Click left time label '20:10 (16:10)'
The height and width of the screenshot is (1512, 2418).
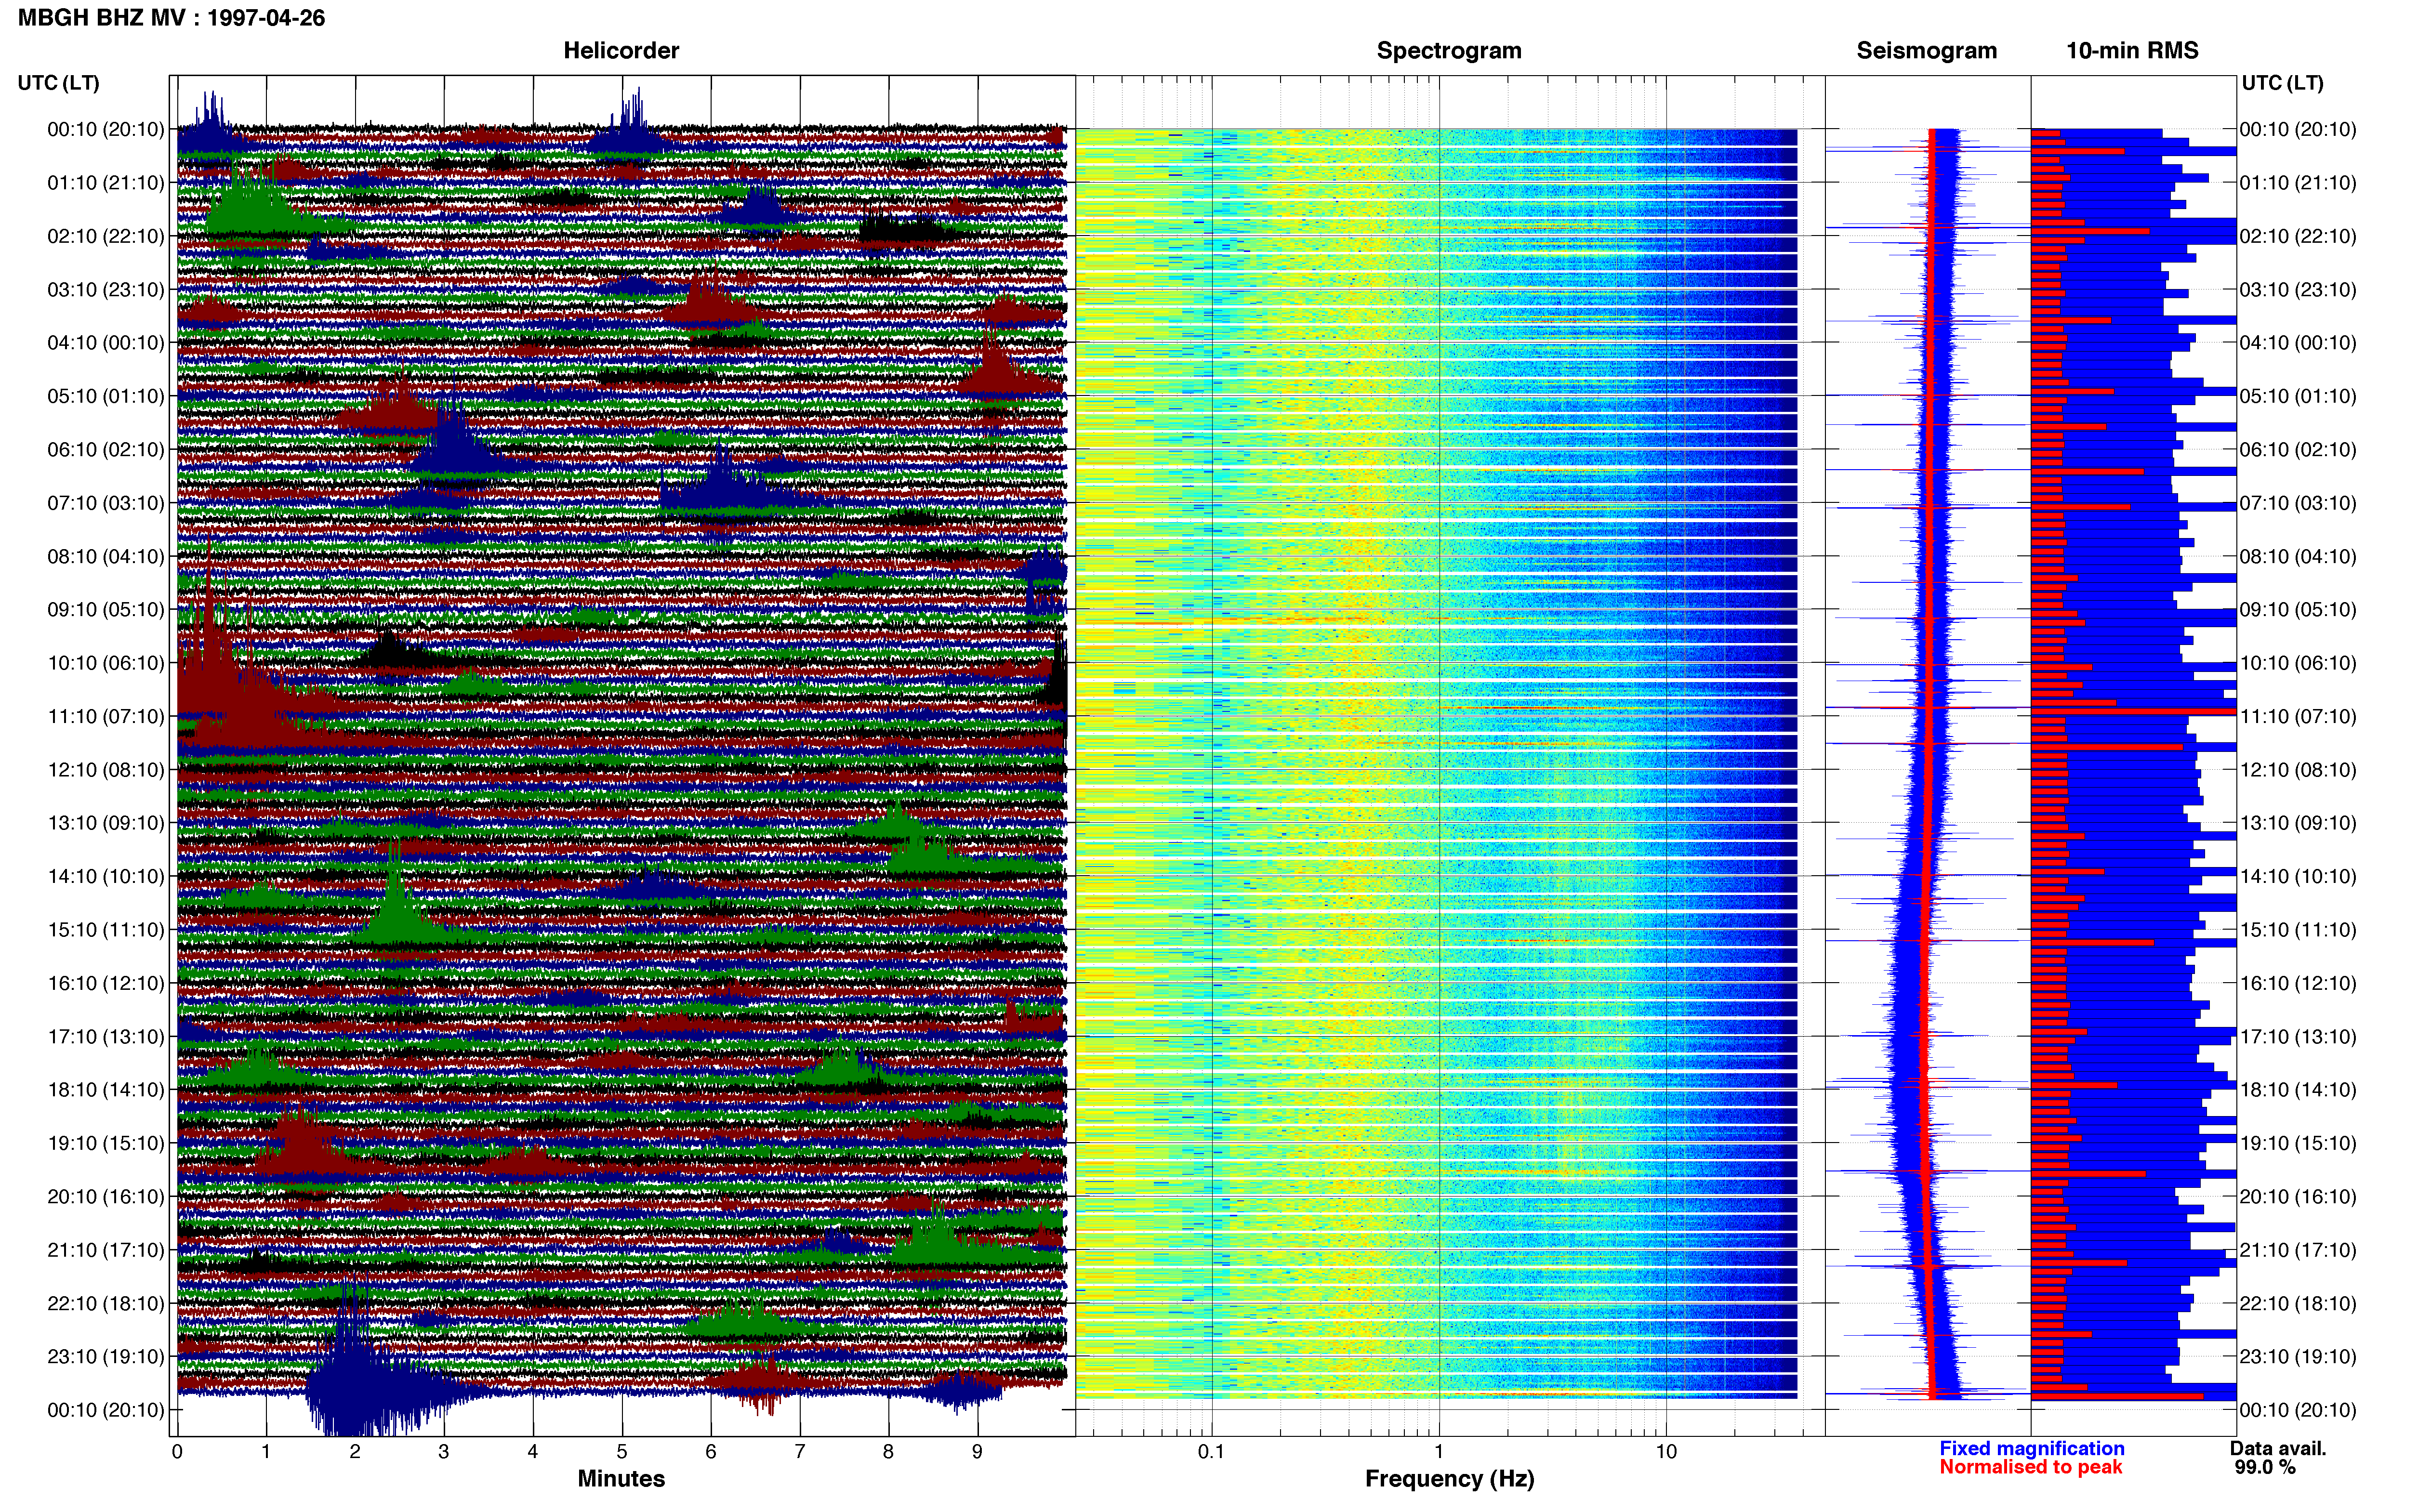106,1197
